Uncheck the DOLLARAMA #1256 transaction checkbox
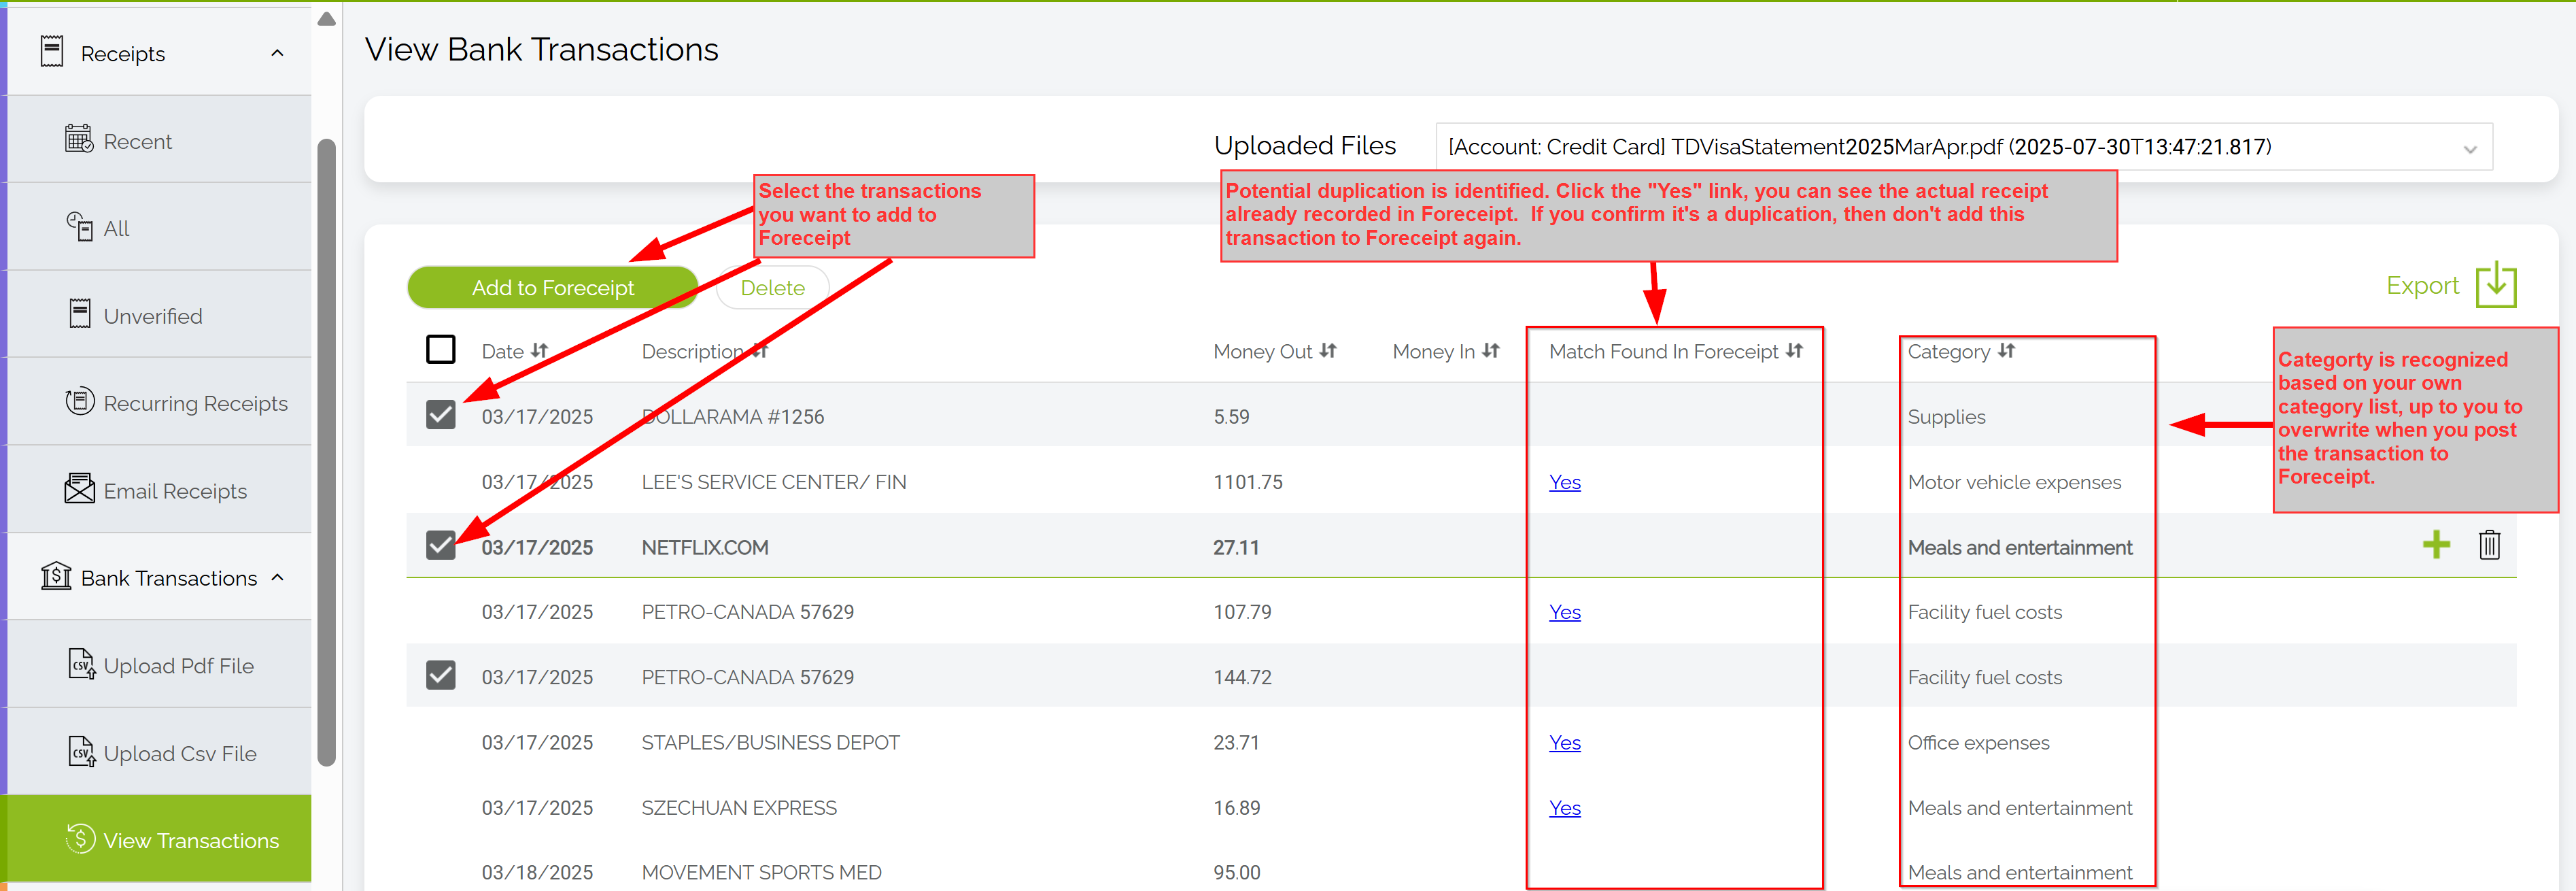The width and height of the screenshot is (2576, 891). tap(440, 415)
